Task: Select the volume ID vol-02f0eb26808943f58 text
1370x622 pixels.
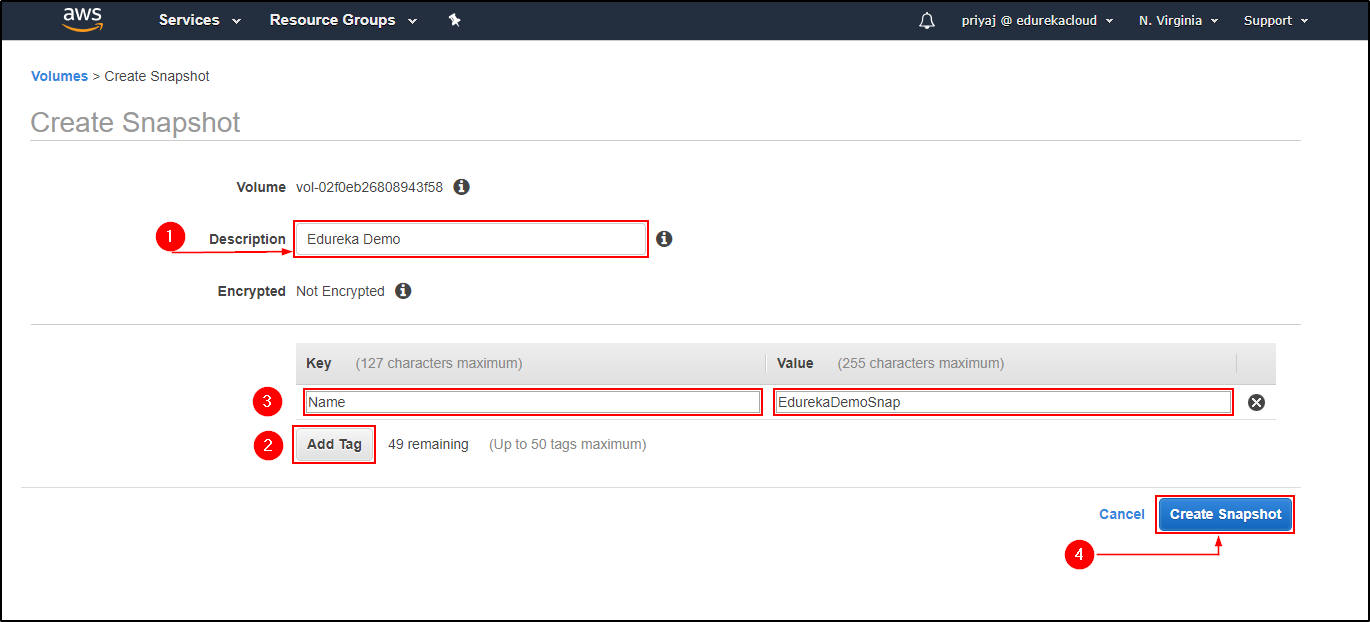Action: pos(369,187)
